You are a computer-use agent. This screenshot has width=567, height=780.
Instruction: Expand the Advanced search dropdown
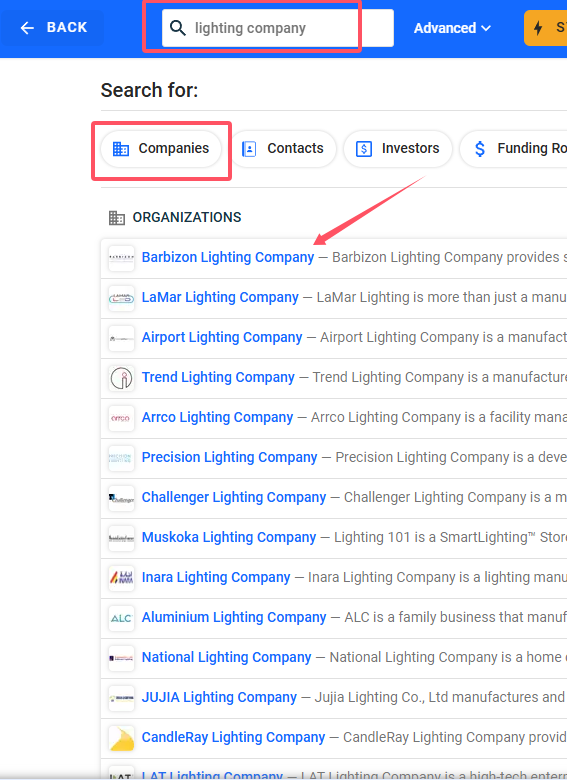pyautogui.click(x=452, y=28)
